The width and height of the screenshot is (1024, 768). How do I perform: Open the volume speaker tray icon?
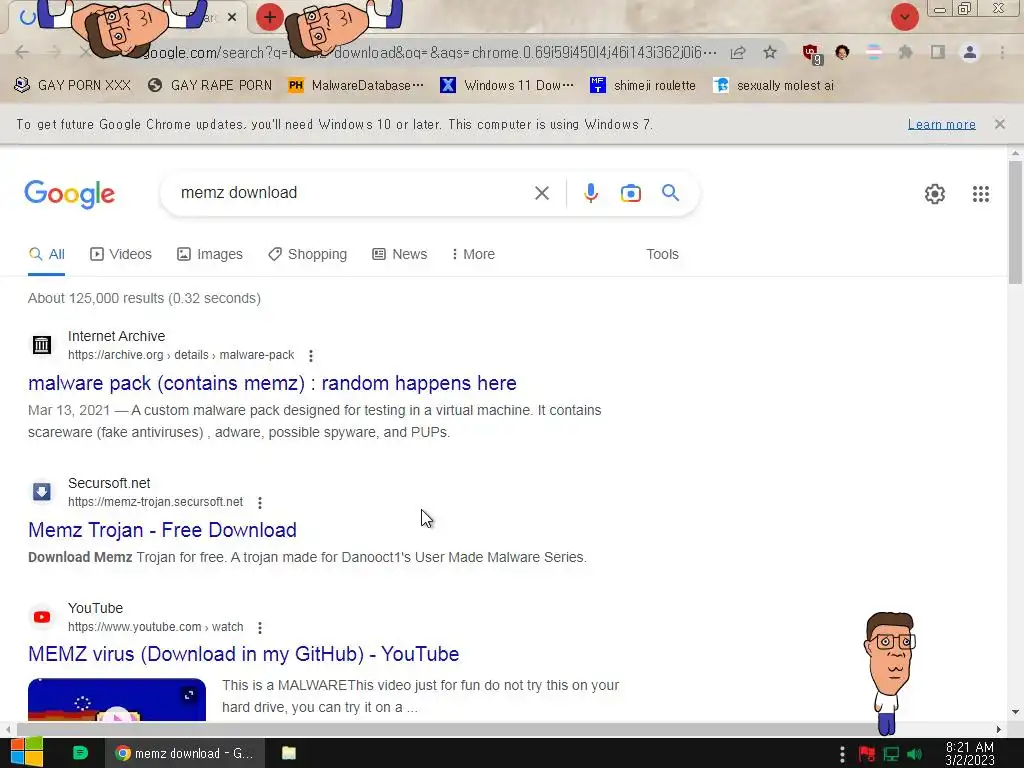914,754
